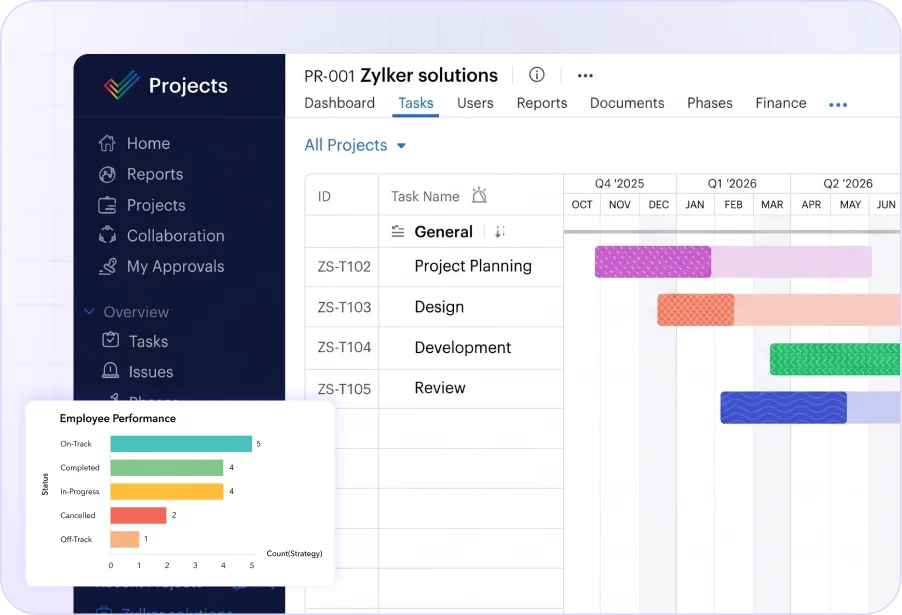
Task: Click the MAR month header
Action: [772, 204]
